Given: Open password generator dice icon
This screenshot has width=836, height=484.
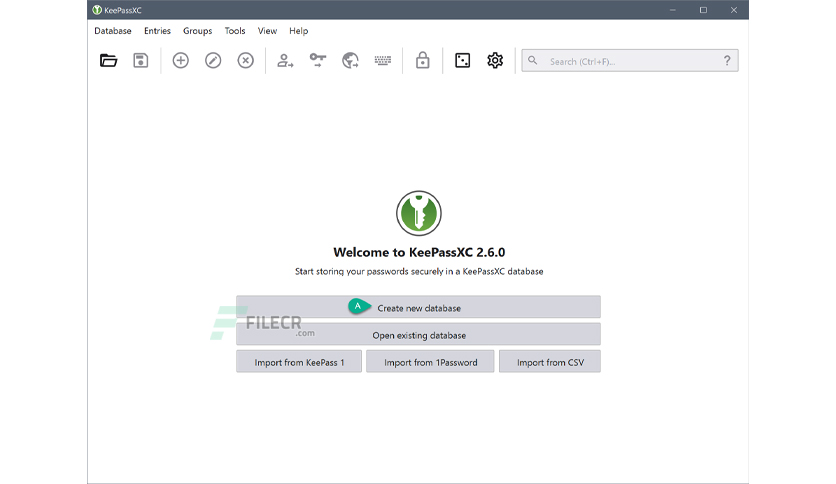Looking at the screenshot, I should (x=463, y=61).
